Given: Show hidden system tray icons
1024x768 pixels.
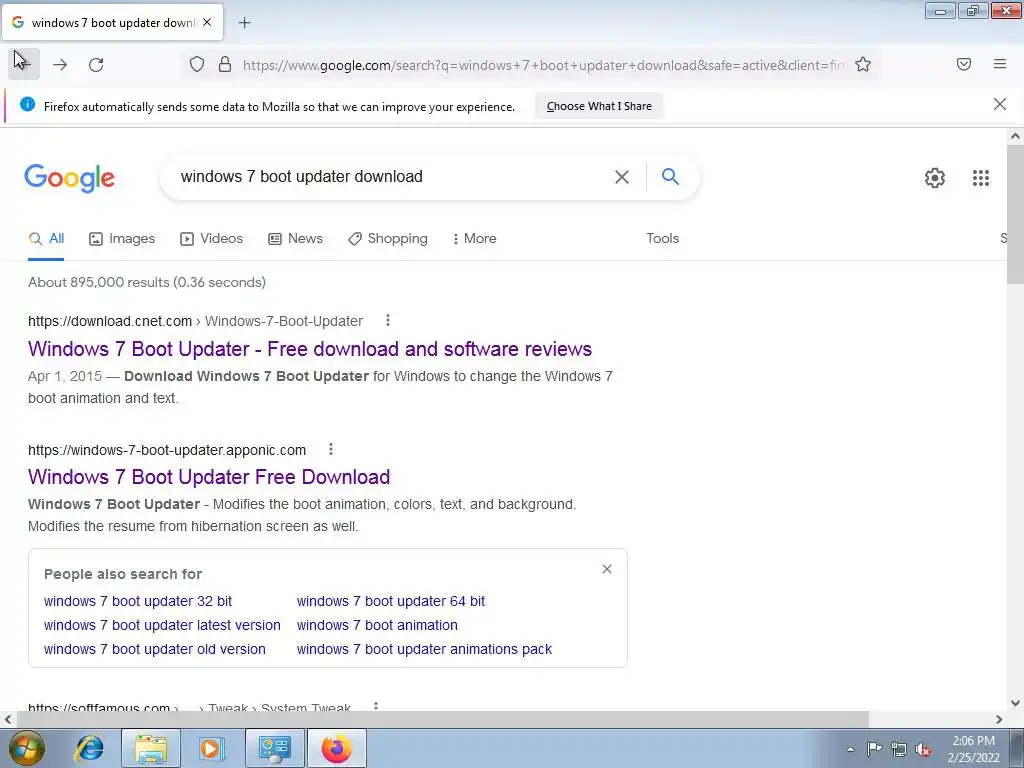Looking at the screenshot, I should pyautogui.click(x=850, y=749).
